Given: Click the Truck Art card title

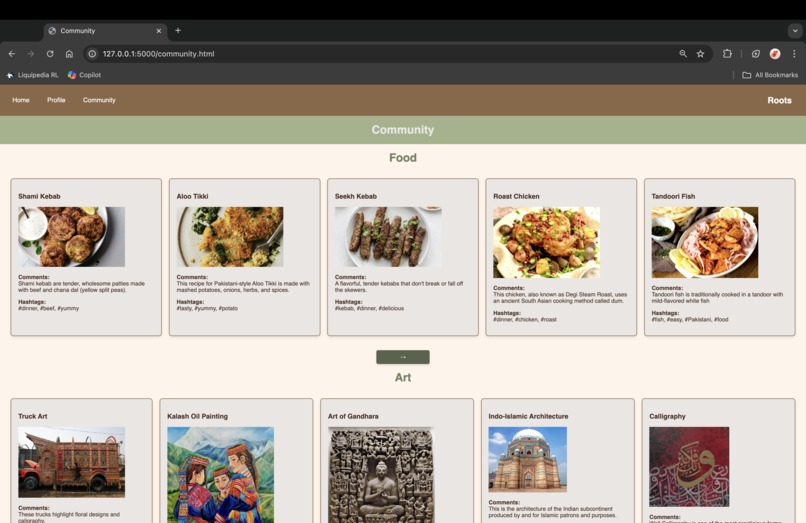Looking at the screenshot, I should coord(32,417).
